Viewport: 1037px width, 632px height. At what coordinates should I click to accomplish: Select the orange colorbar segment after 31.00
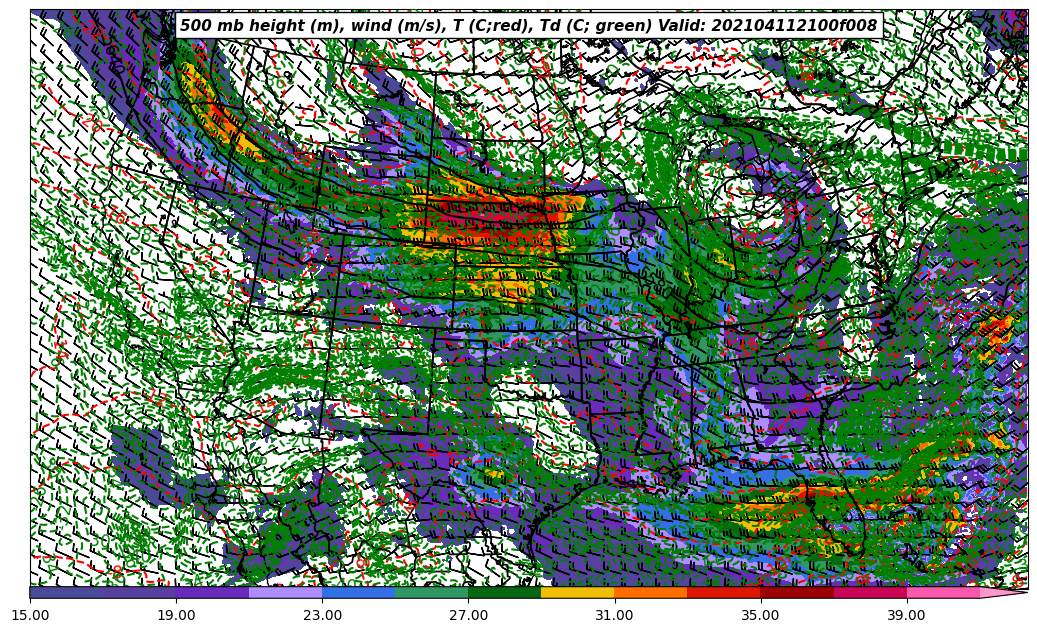click(650, 593)
